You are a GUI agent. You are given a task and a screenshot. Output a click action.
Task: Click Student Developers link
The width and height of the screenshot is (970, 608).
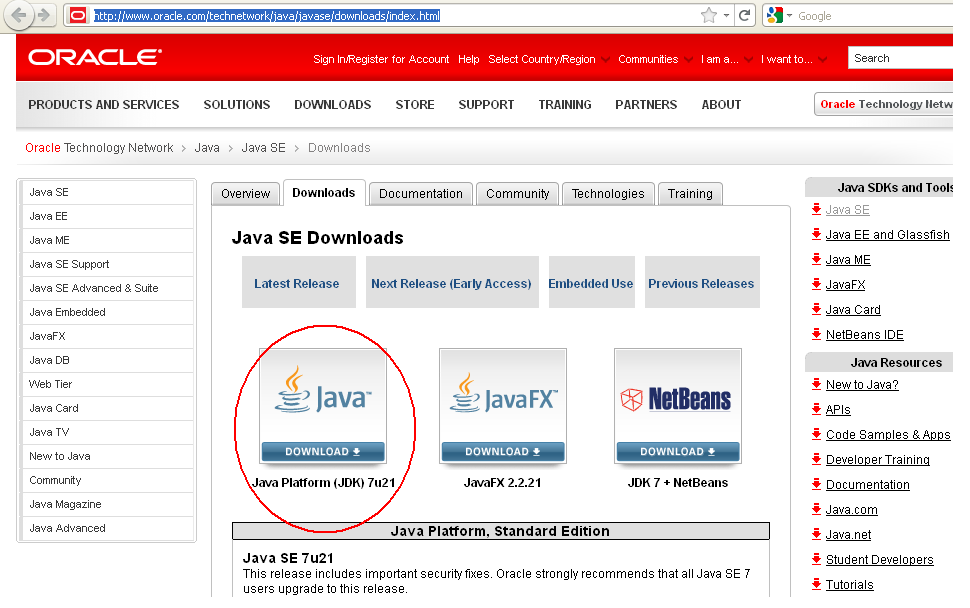pos(879,560)
